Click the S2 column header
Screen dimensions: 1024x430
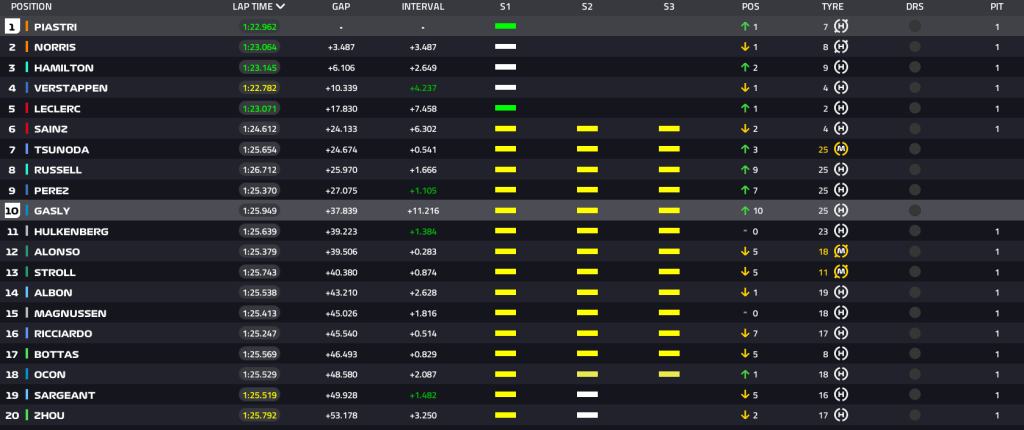coord(587,7)
